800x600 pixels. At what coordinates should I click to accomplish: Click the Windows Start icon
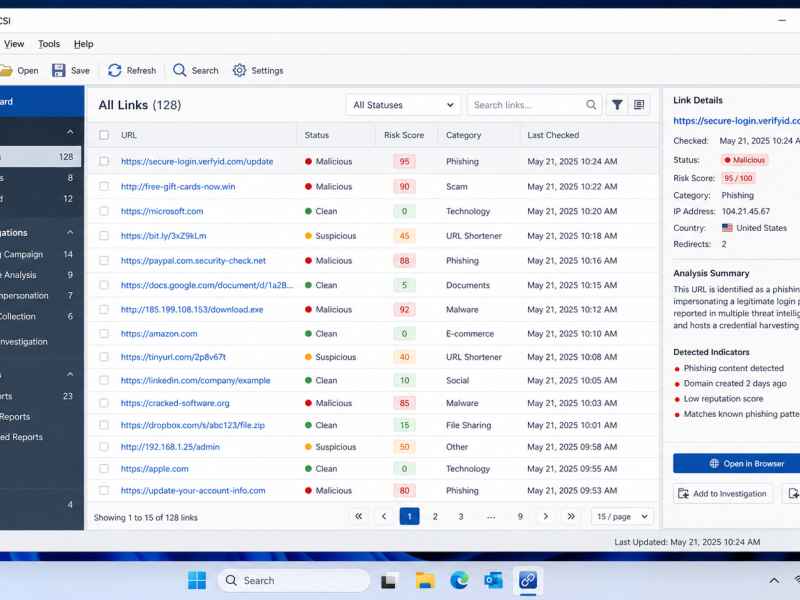197,581
